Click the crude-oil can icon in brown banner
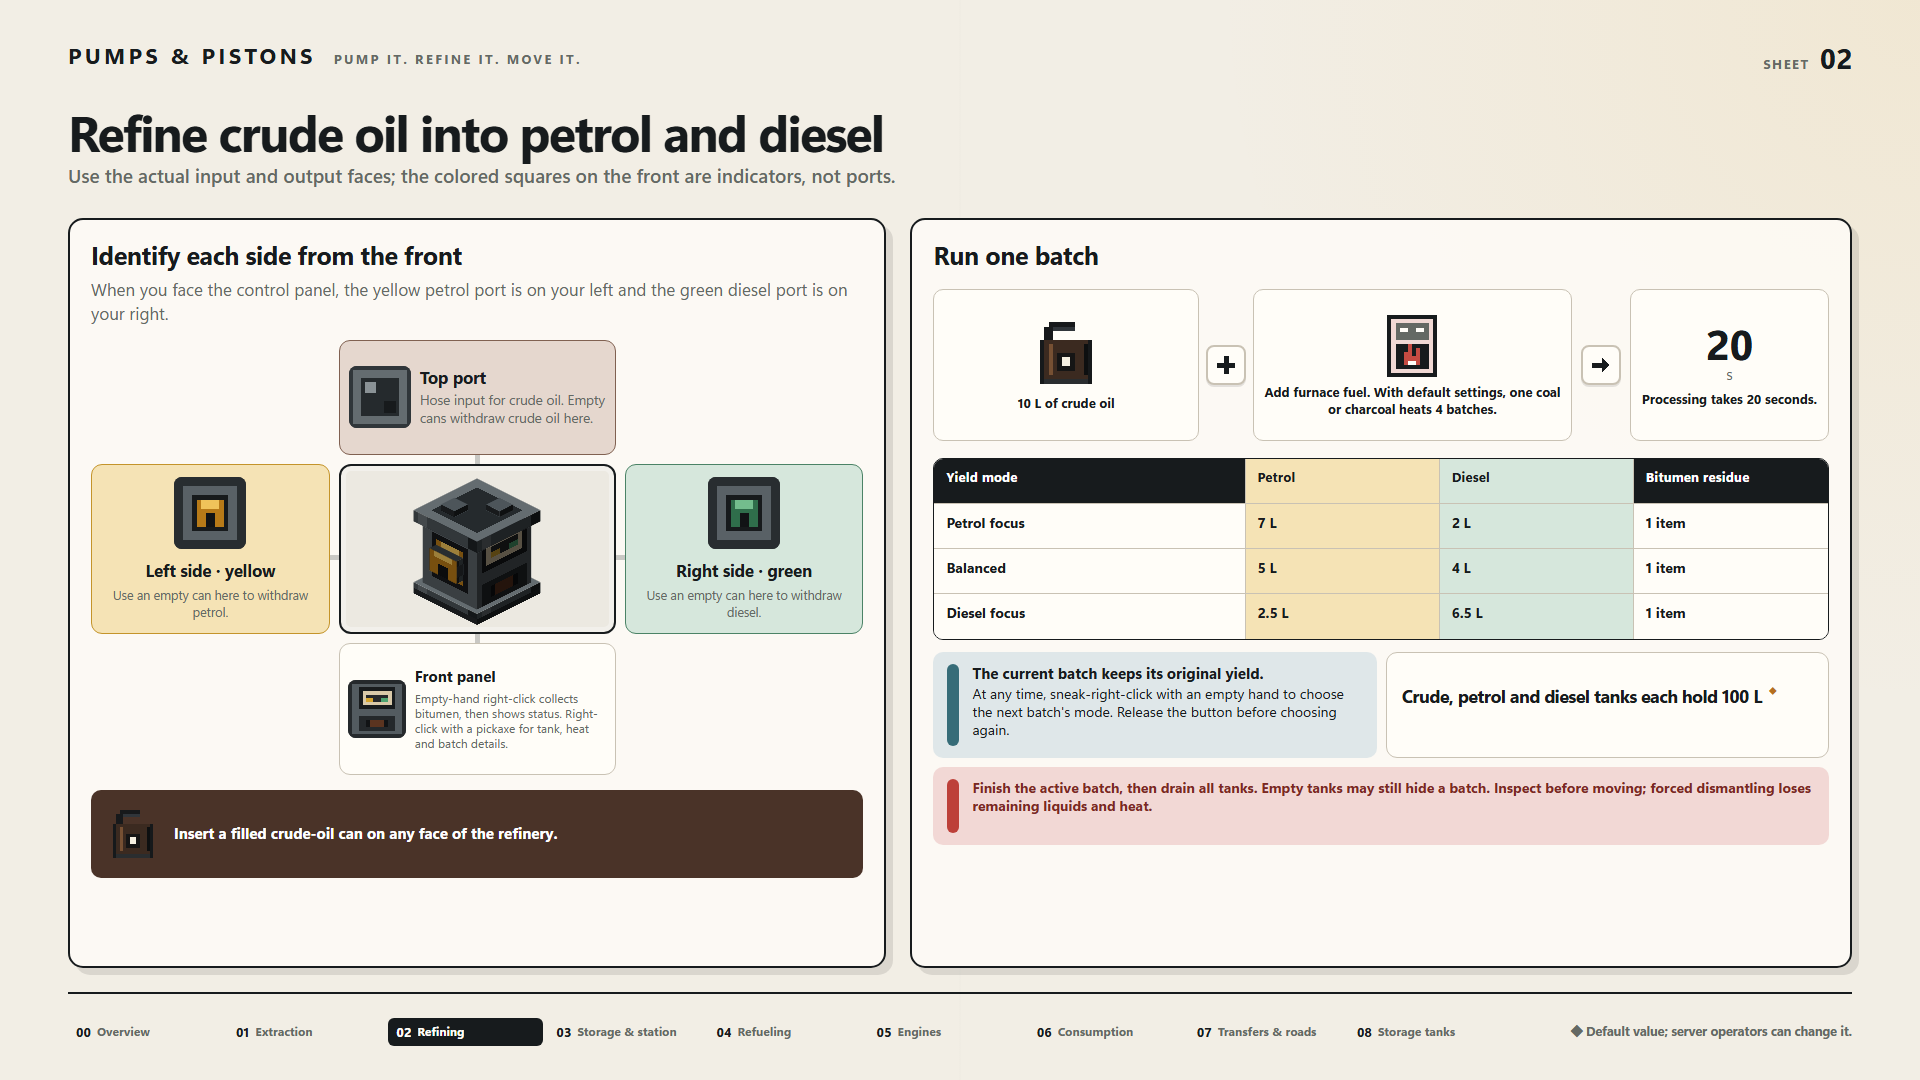Image resolution: width=1920 pixels, height=1080 pixels. [x=133, y=834]
